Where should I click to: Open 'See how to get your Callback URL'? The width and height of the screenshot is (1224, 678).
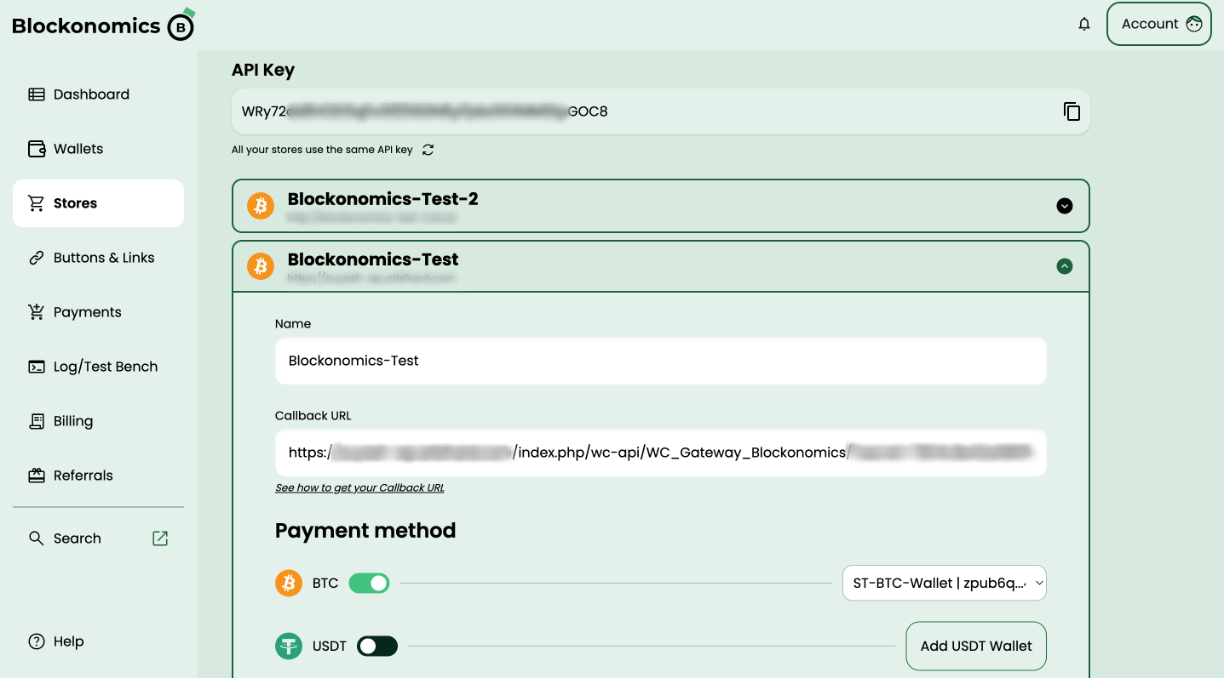pyautogui.click(x=360, y=488)
